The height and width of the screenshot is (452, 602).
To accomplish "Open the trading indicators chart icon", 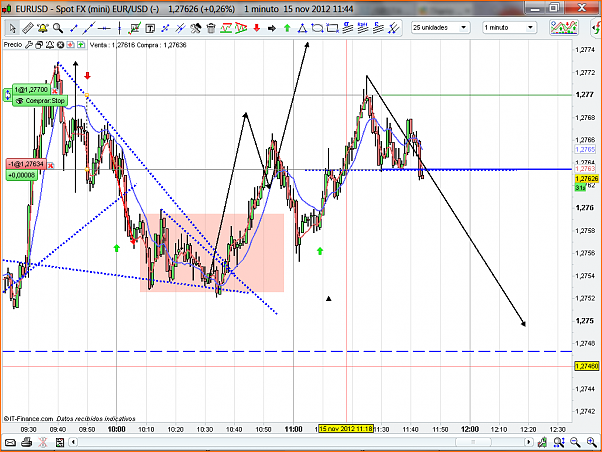I will coord(564,28).
